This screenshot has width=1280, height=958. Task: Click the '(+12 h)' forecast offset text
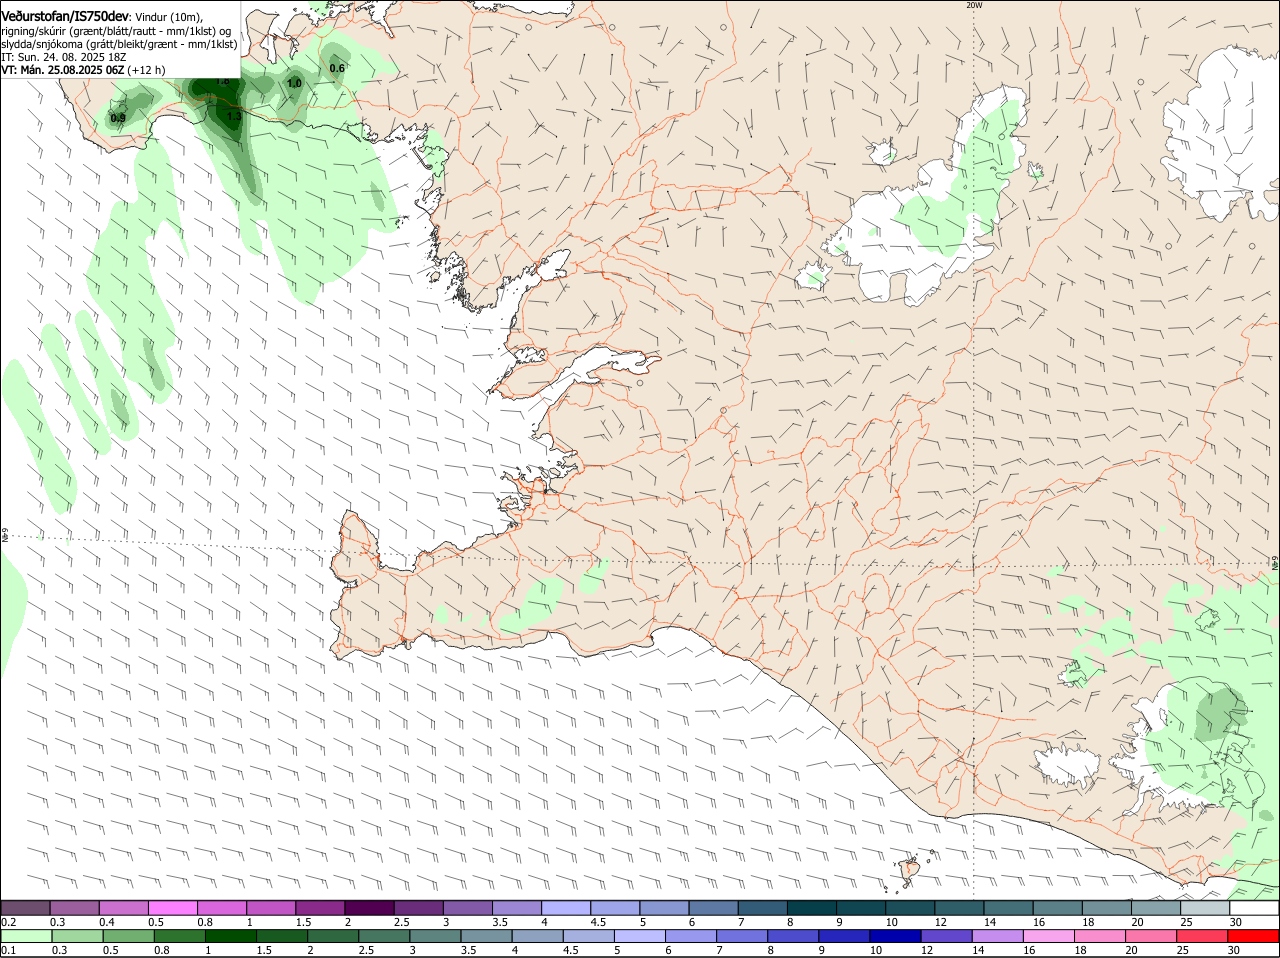click(146, 70)
